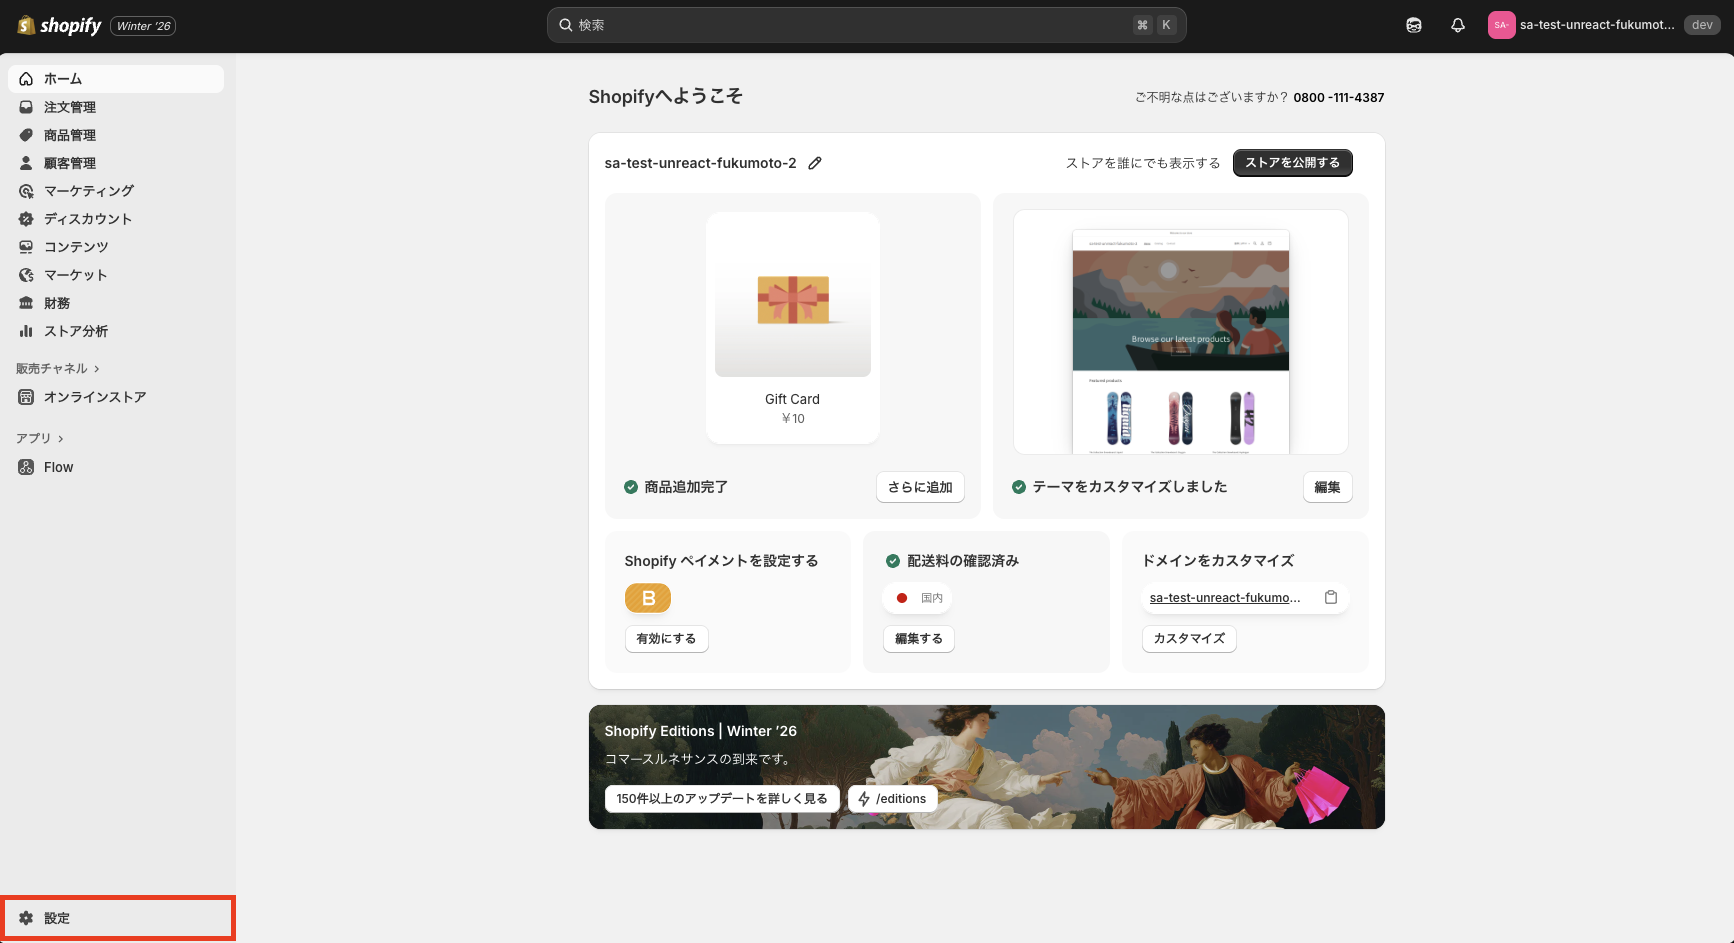Open 商品管理 products via its tag icon
This screenshot has height=943, width=1734.
coord(27,135)
